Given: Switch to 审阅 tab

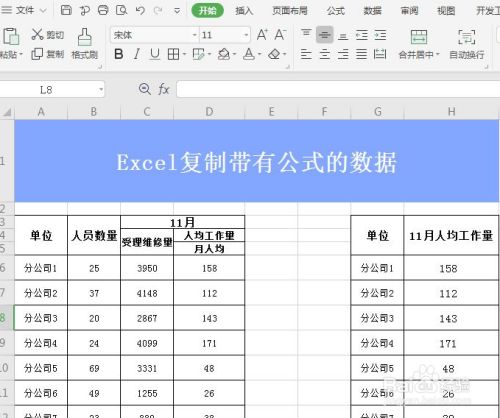Looking at the screenshot, I should pyautogui.click(x=409, y=11).
